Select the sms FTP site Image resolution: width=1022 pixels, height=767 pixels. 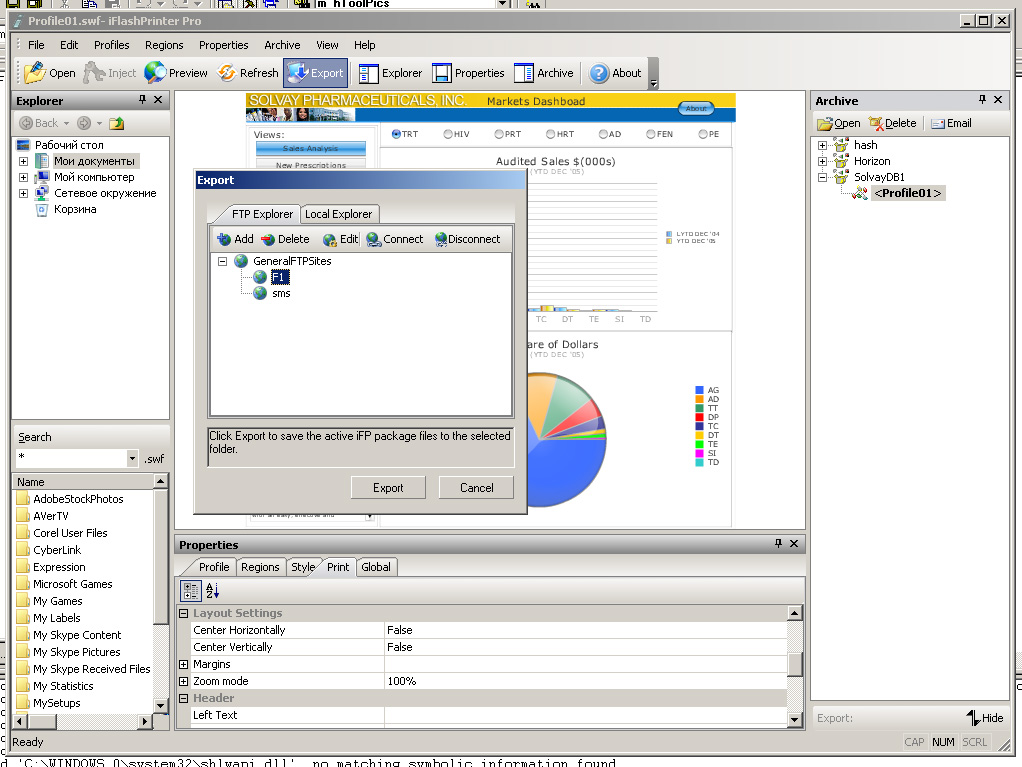pos(281,293)
